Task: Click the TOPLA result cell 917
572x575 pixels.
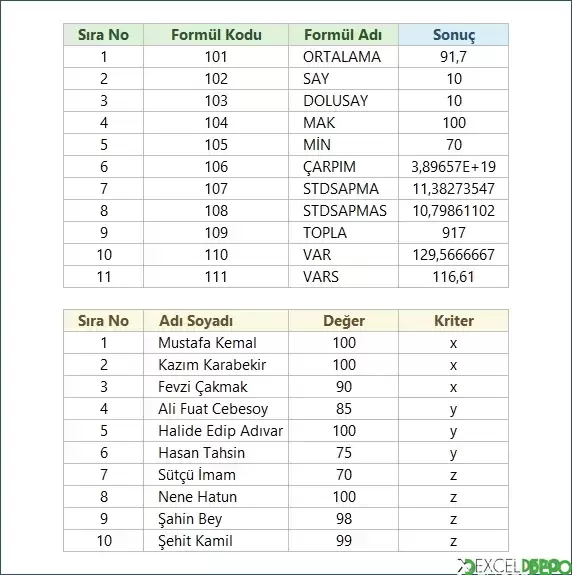Action: pyautogui.click(x=454, y=233)
